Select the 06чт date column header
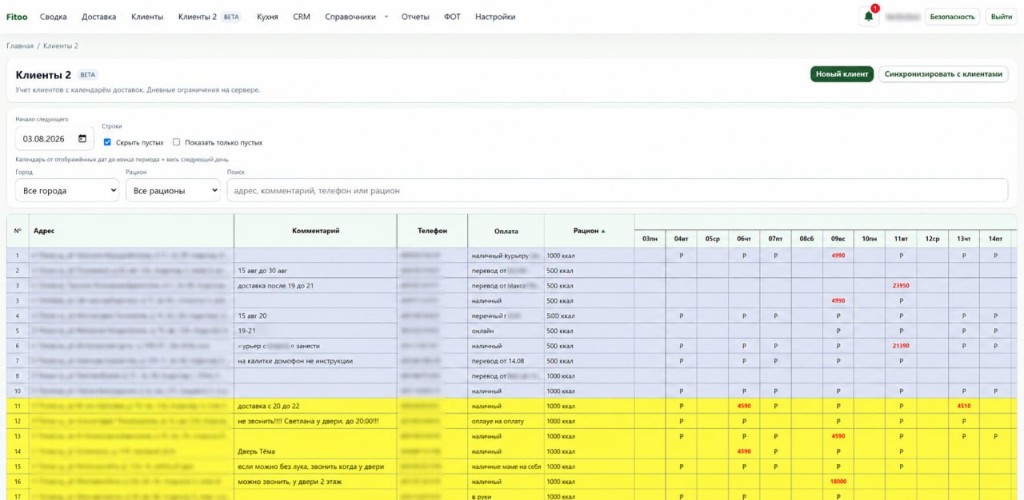The width and height of the screenshot is (1024, 500). 744,240
